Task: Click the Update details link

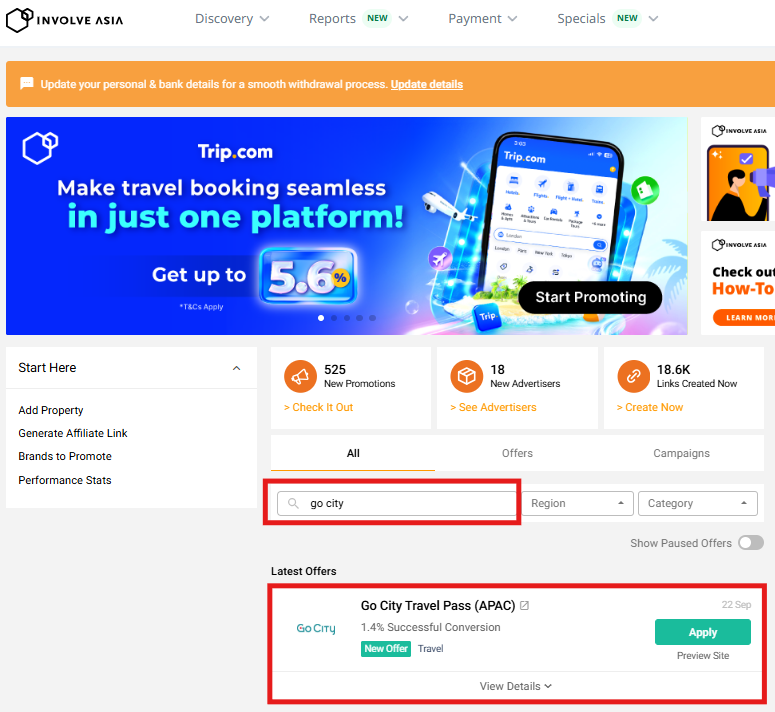Action: [x=426, y=84]
